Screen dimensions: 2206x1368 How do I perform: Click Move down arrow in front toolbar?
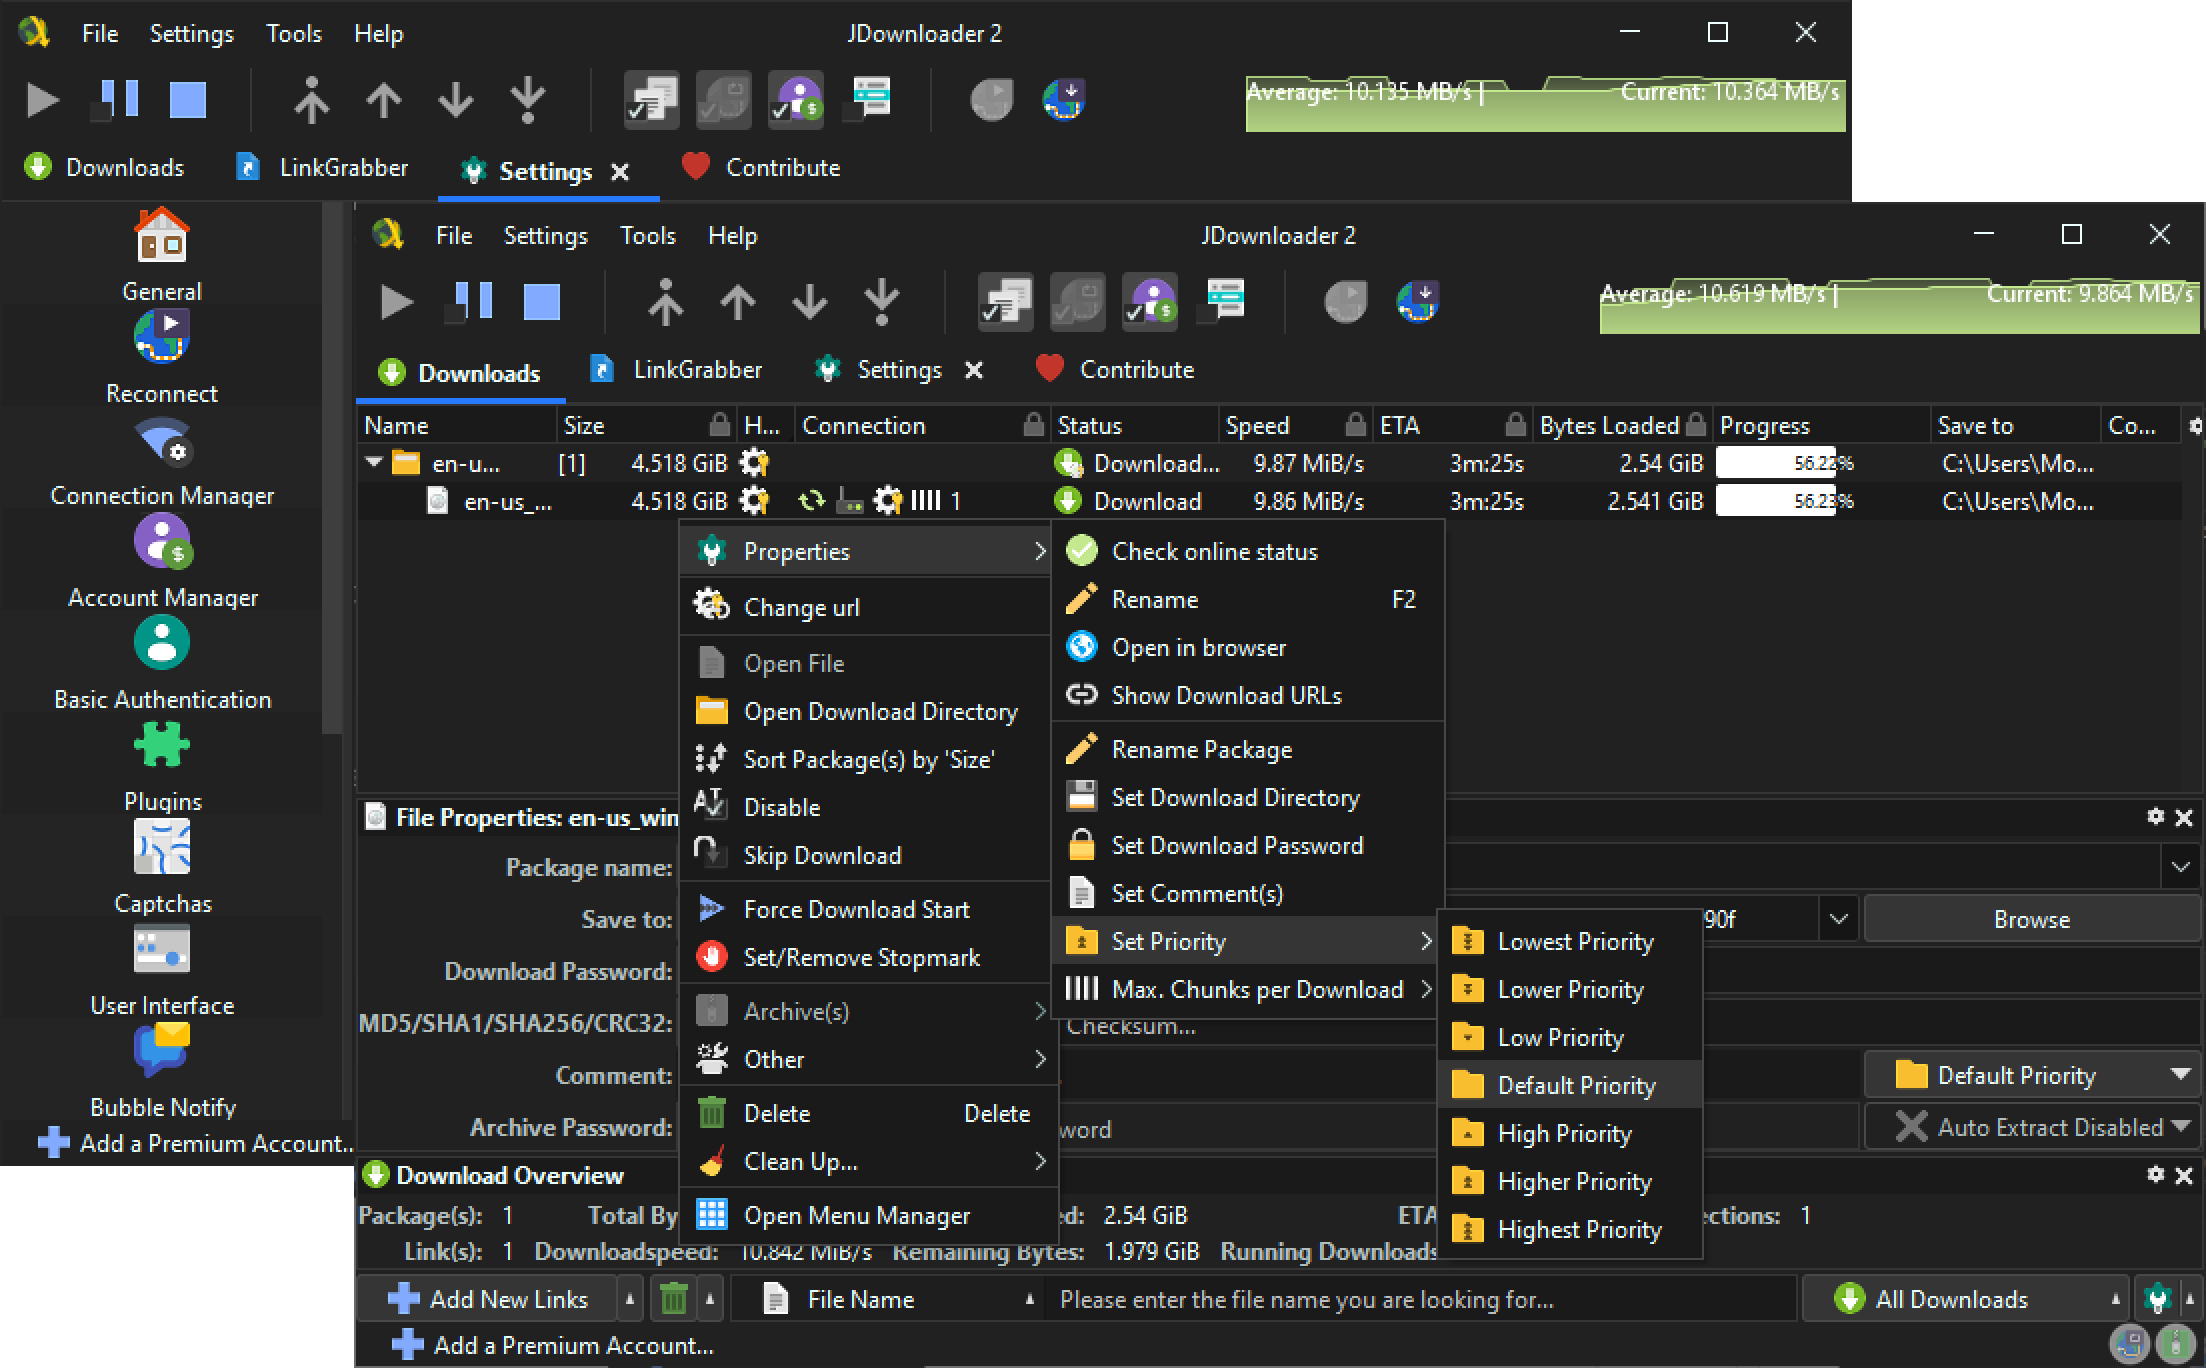click(x=810, y=302)
